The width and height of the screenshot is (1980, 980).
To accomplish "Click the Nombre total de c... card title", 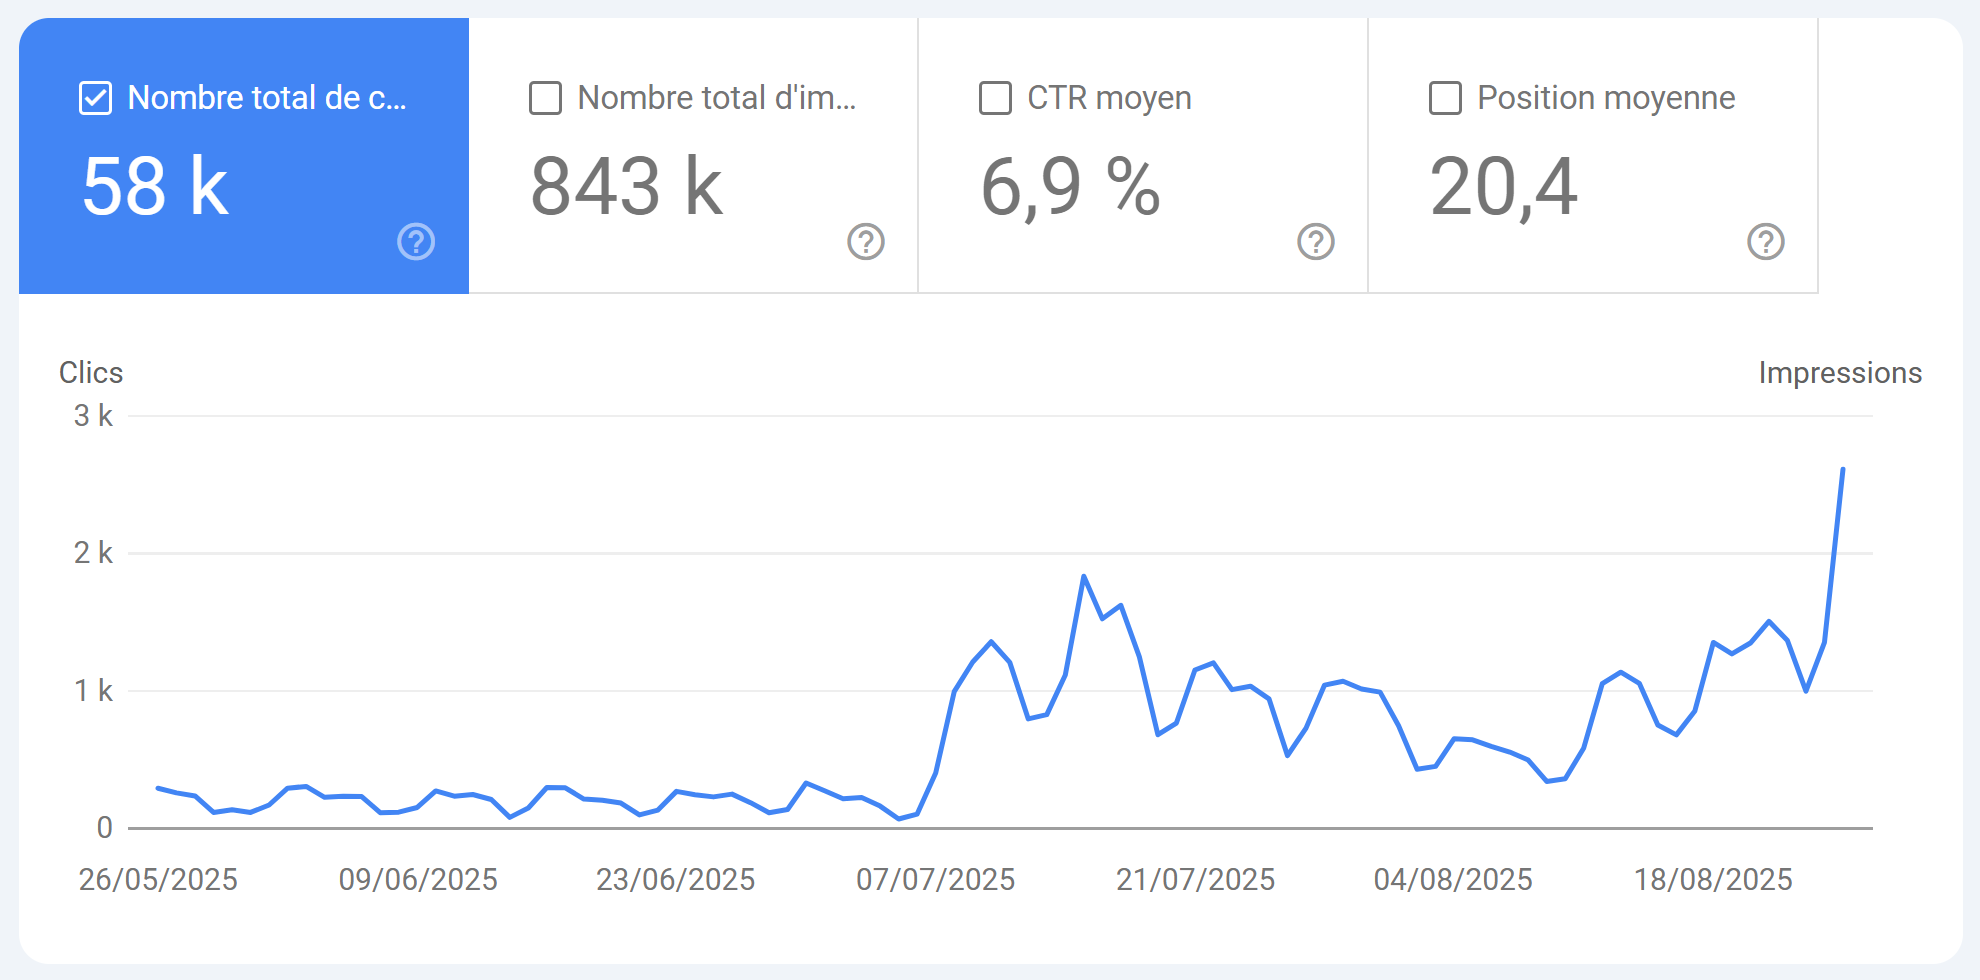I will click(267, 98).
